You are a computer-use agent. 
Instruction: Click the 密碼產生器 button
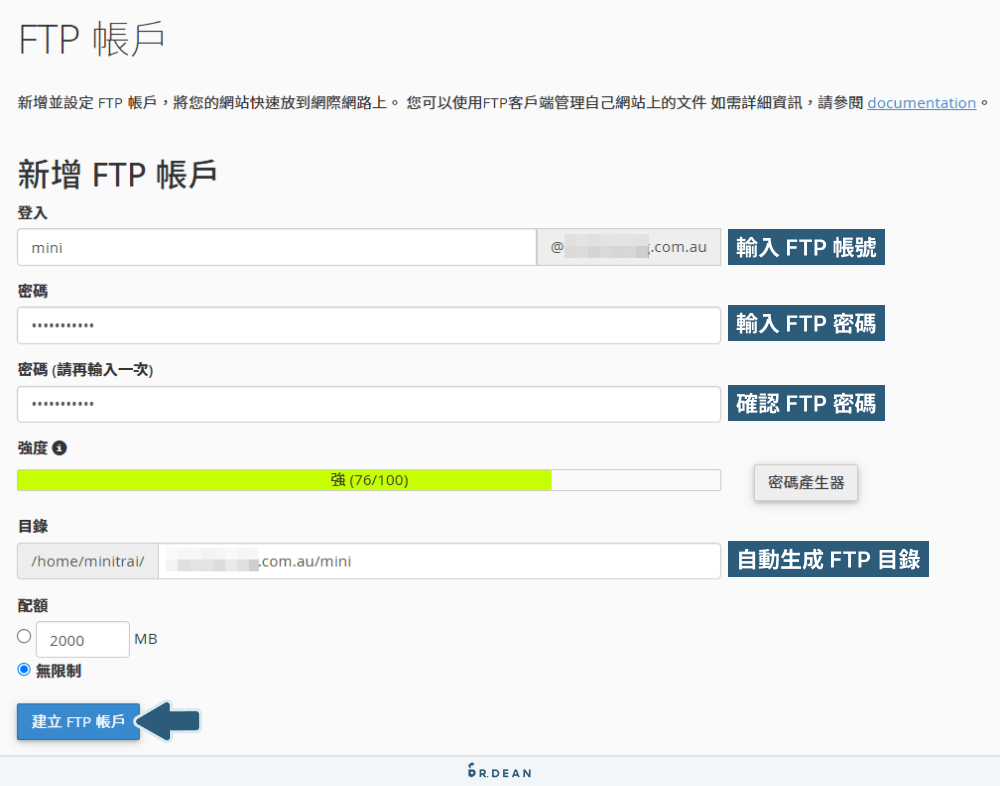click(x=805, y=482)
